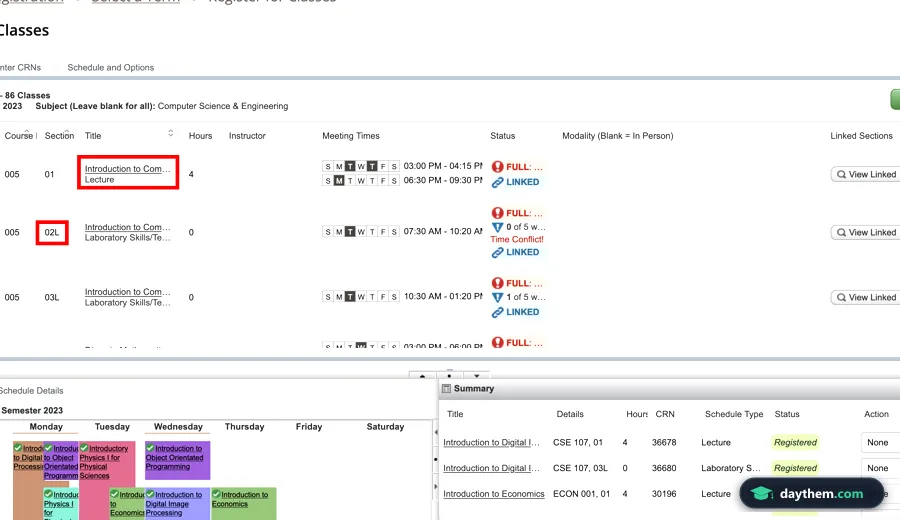Screen dimensions: 900x520
Task: Open the section 03L Introduction to Com... lab link
Action: 127,292
